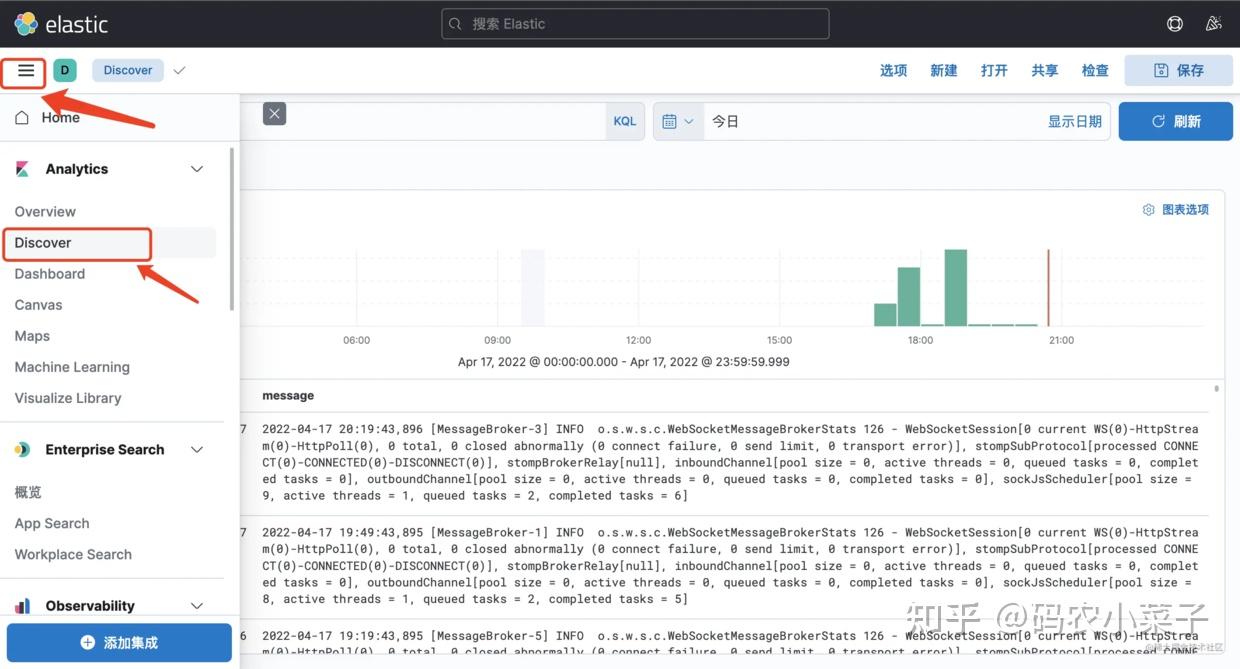This screenshot has width=1240, height=669.
Task: Click the X icon to clear the filter
Action: click(274, 113)
